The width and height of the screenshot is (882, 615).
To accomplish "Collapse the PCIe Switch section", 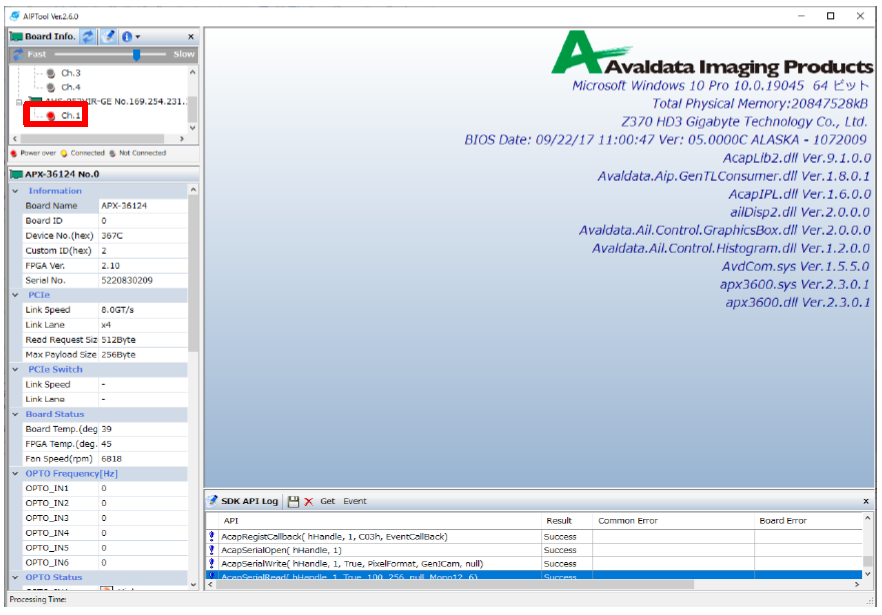I will (15, 369).
